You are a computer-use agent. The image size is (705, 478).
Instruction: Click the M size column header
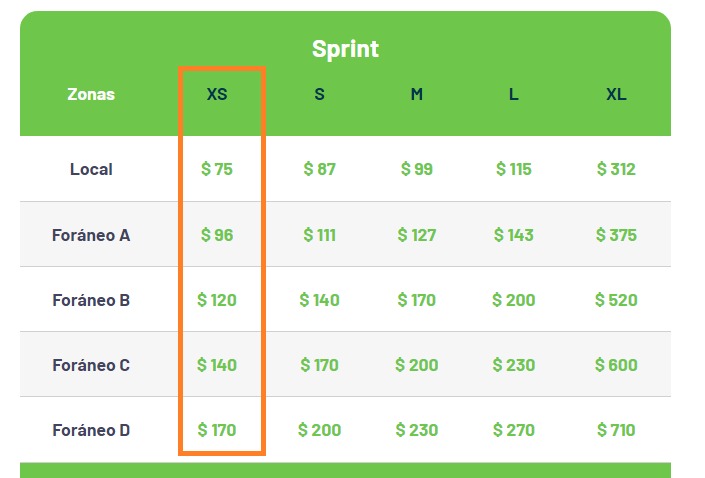416,95
